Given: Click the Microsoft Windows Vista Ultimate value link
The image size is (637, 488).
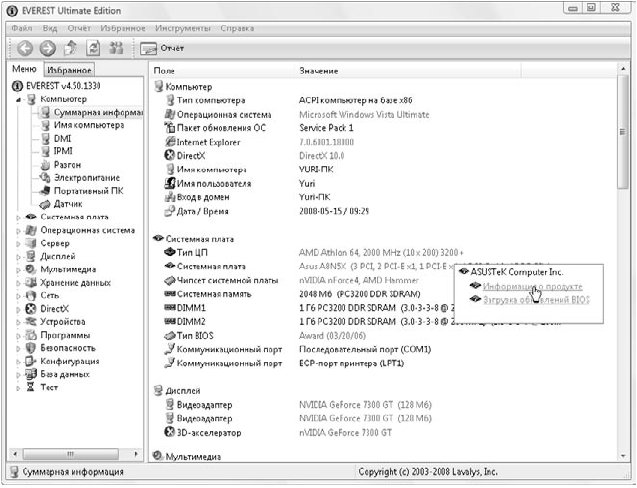Looking at the screenshot, I should point(364,115).
